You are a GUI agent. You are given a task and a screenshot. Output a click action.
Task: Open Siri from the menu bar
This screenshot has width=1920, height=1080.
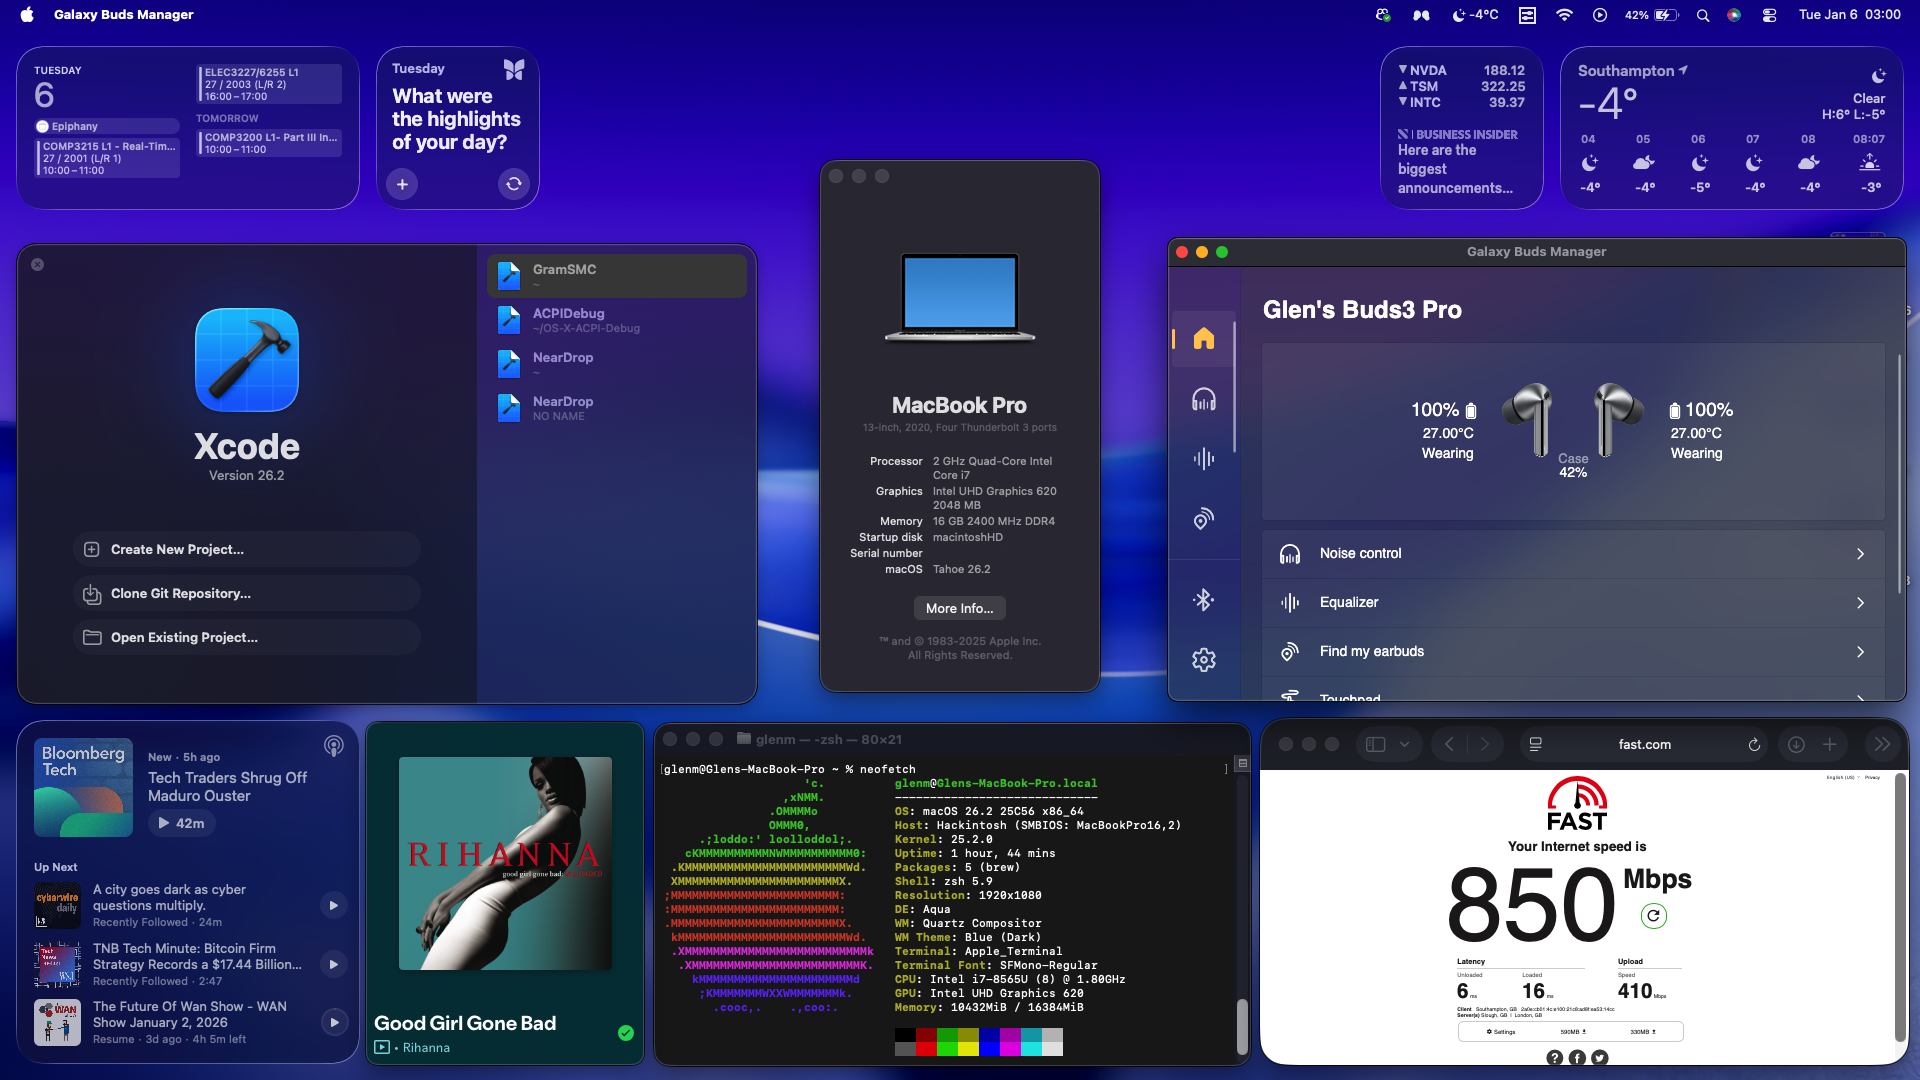(x=1734, y=15)
